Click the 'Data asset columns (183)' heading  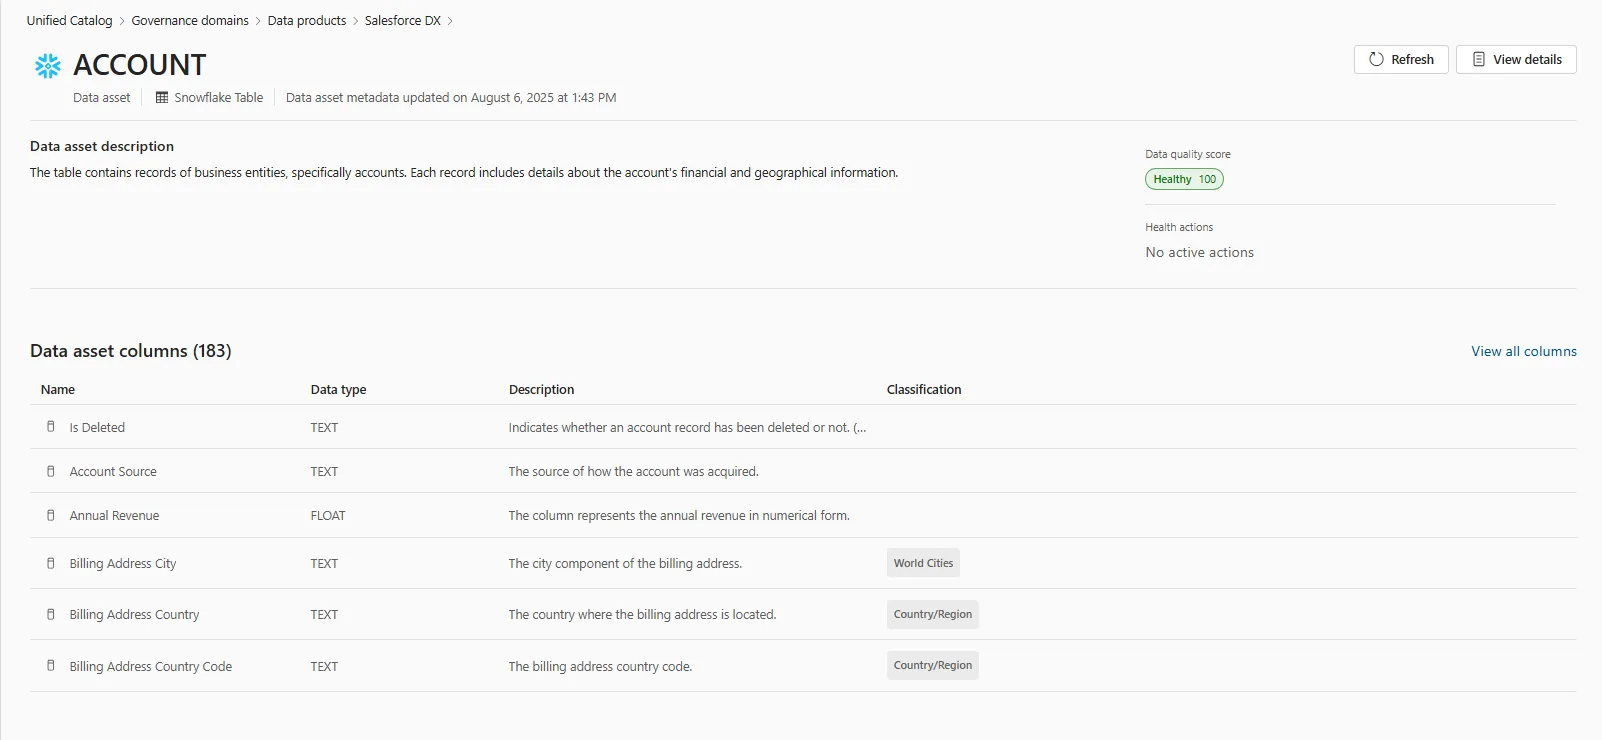[x=131, y=351]
